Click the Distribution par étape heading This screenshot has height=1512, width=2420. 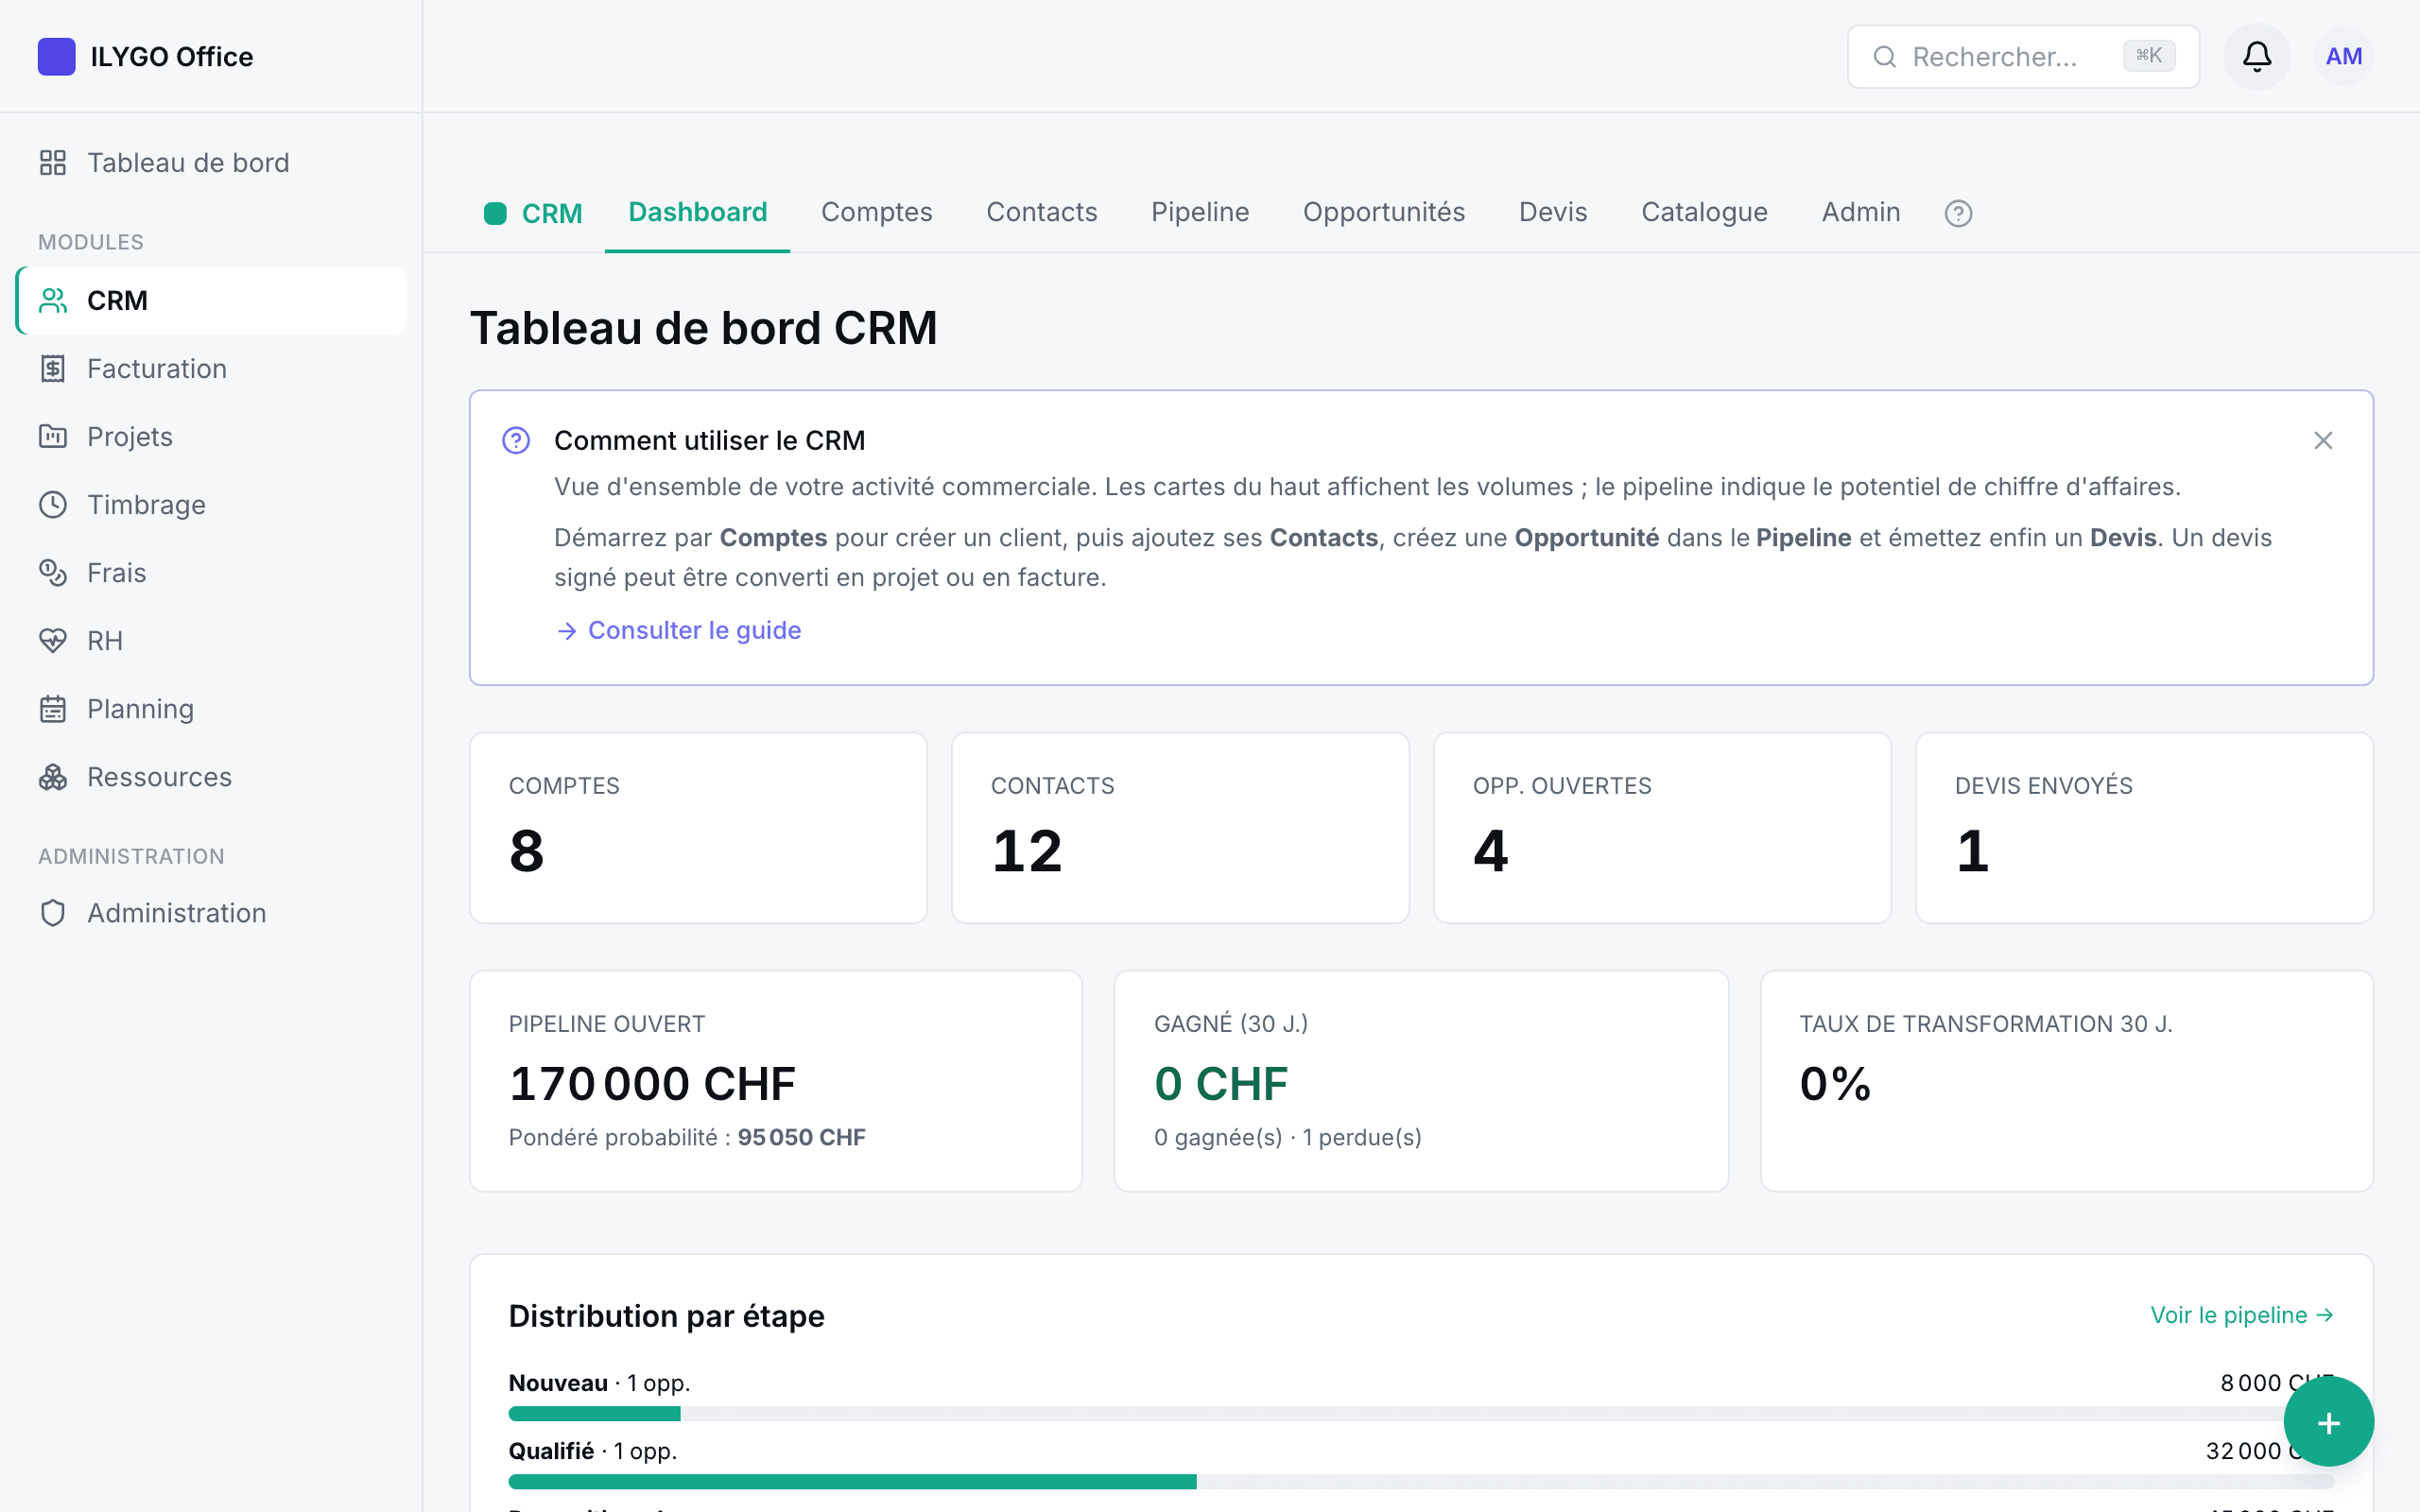pos(666,1315)
